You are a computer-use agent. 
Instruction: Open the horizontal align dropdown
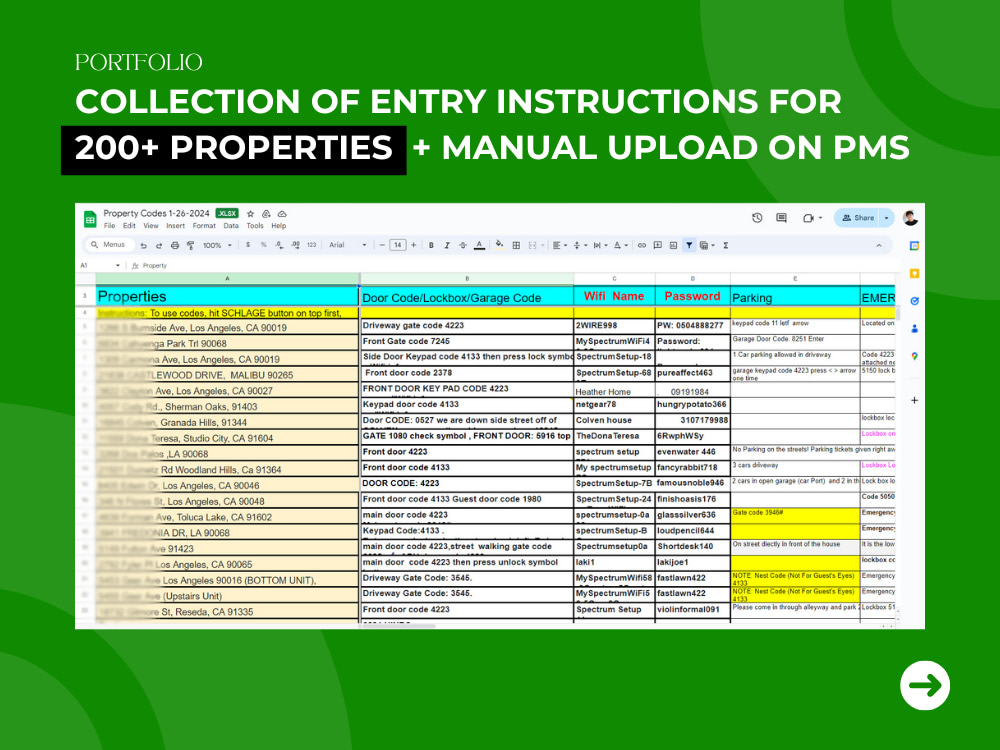(x=560, y=245)
